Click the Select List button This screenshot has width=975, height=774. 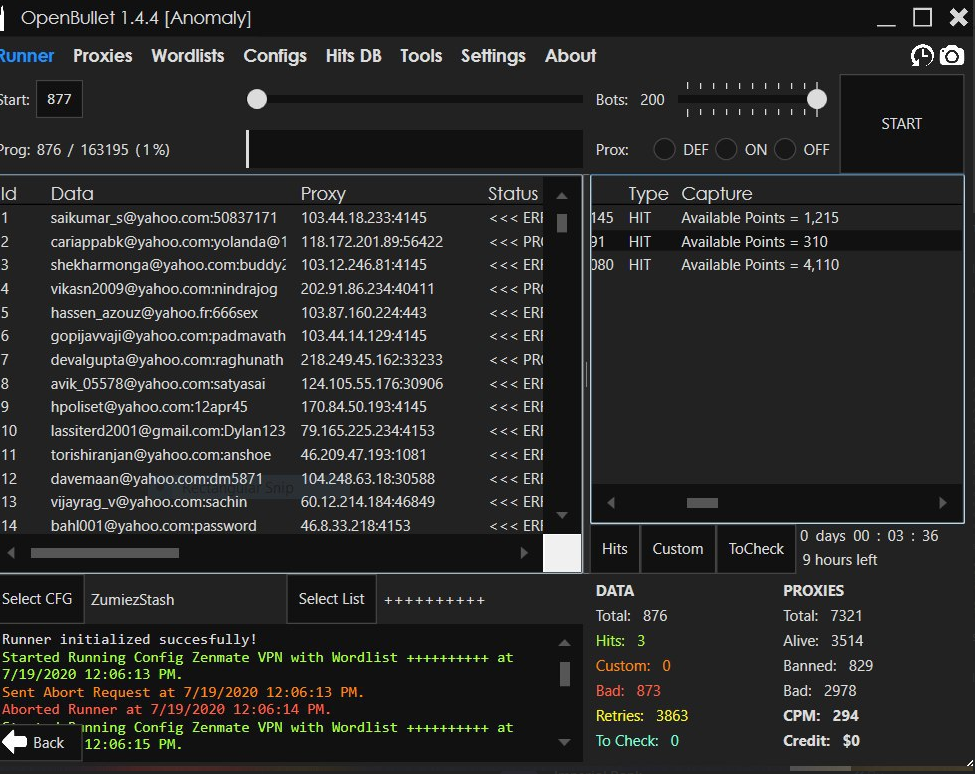click(331, 599)
